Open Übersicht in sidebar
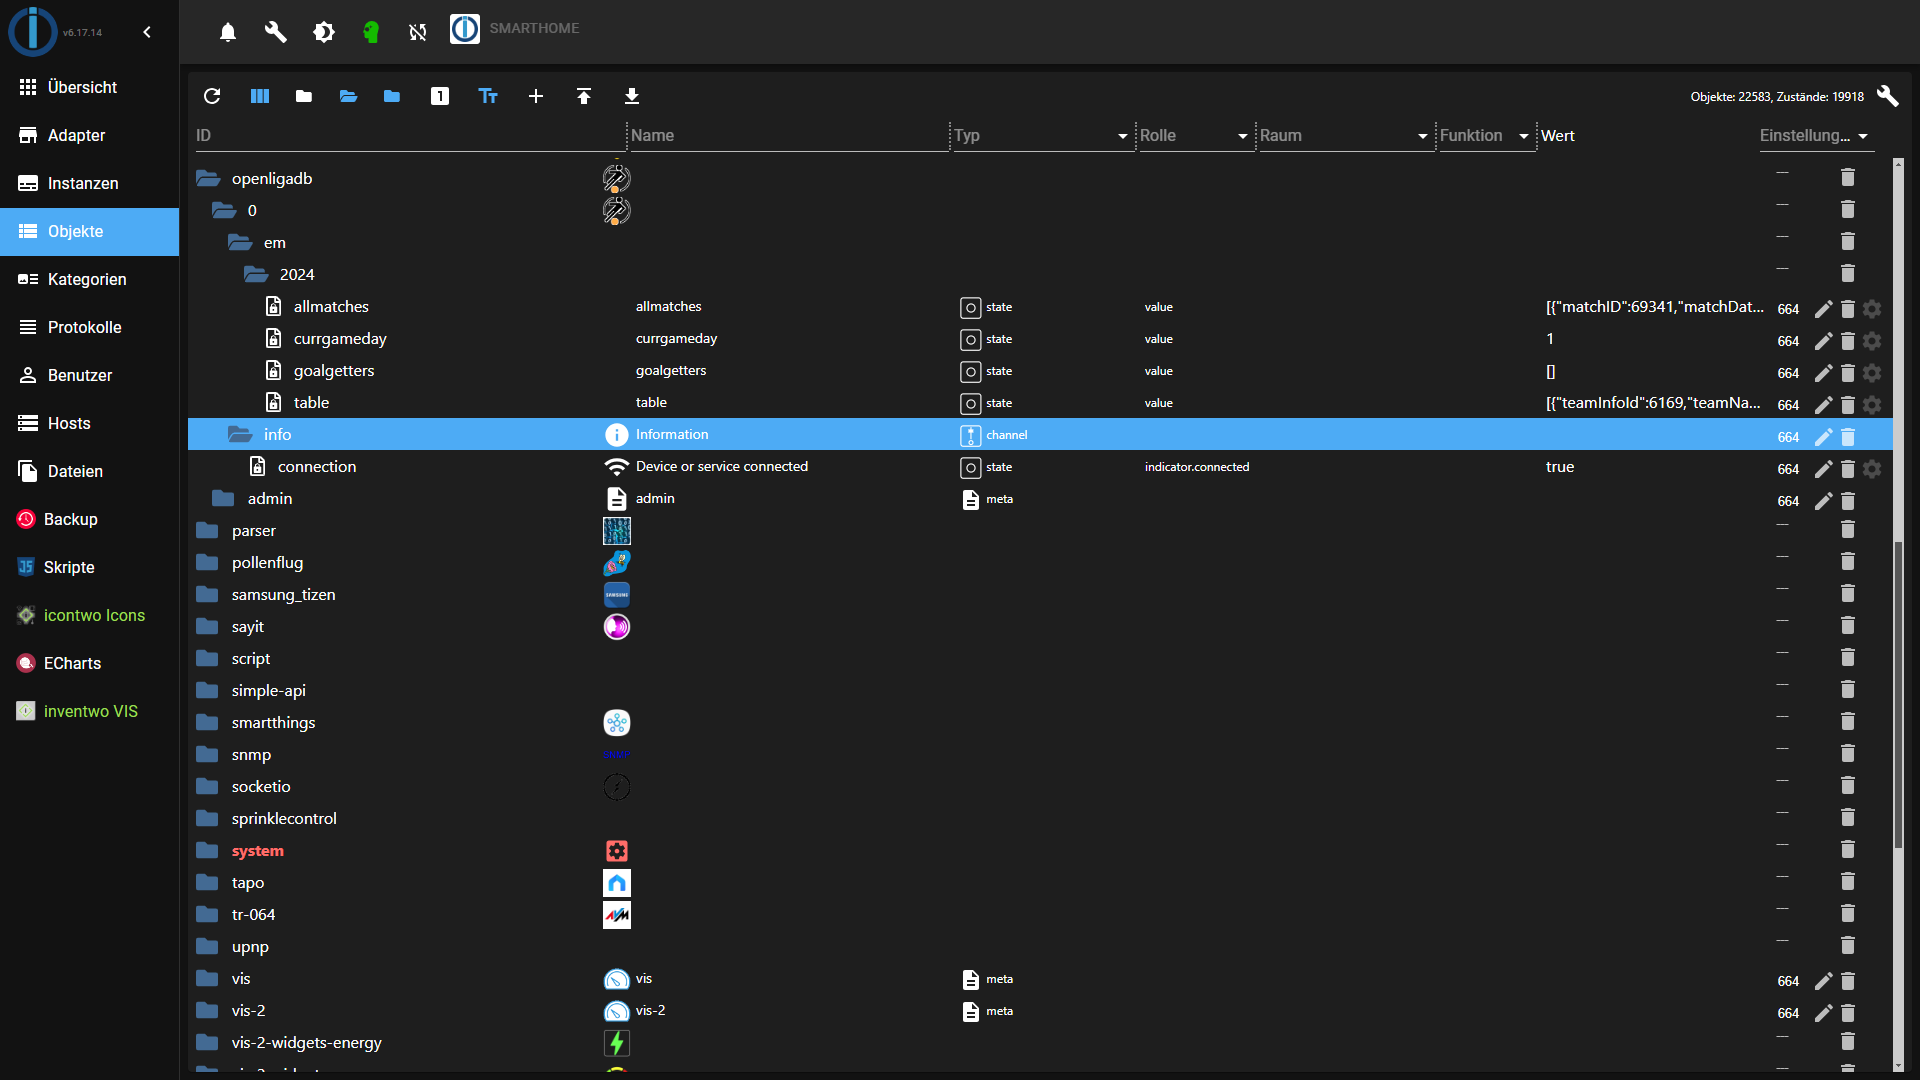Viewport: 1920px width, 1080px height. [89, 87]
